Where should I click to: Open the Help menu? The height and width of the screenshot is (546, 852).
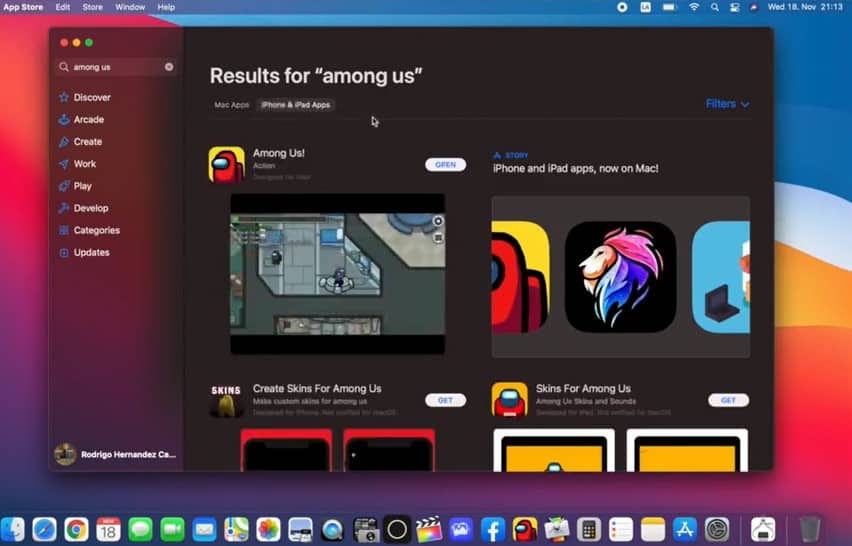pyautogui.click(x=166, y=7)
